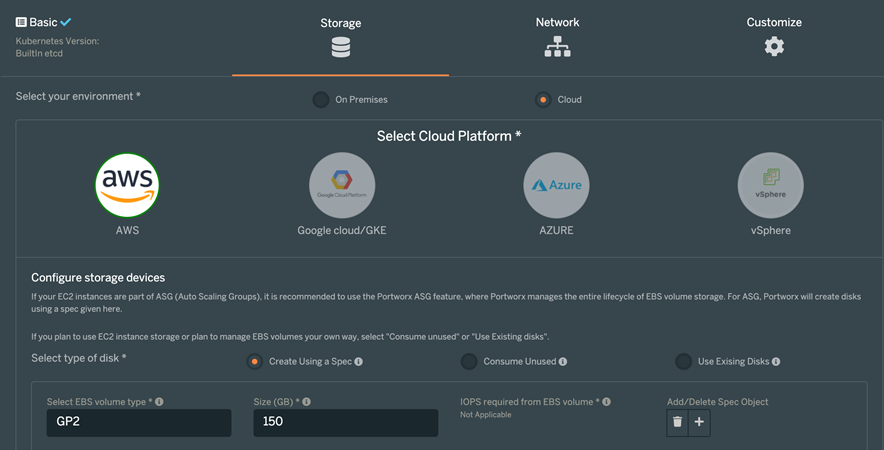
Task: Choose Use Exising Disks radio button
Action: (x=683, y=361)
